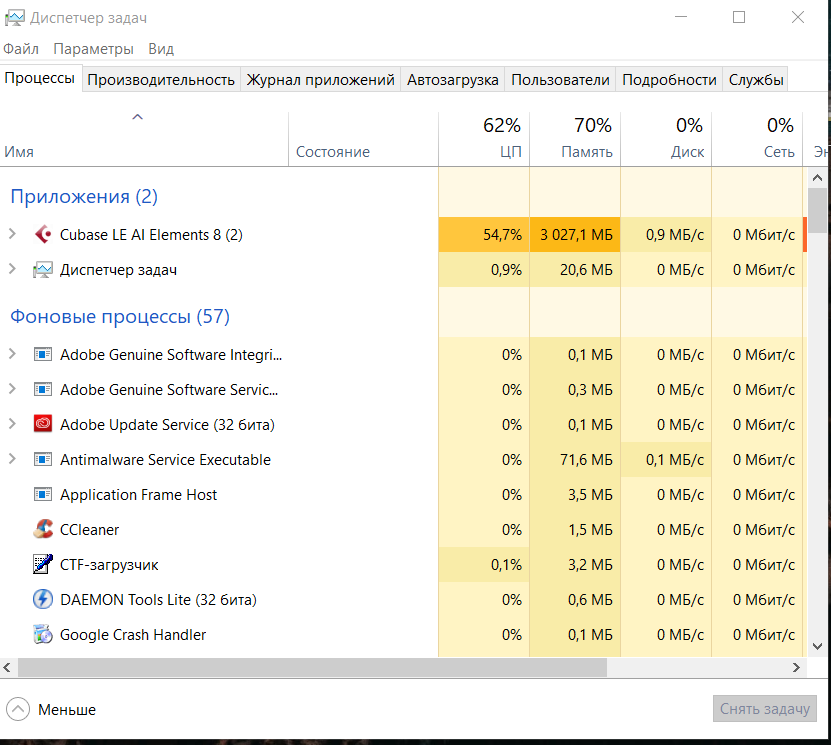Image resolution: width=831 pixels, height=745 pixels.
Task: Expand Adobe Update Service (32 бита) row
Action: point(12,423)
